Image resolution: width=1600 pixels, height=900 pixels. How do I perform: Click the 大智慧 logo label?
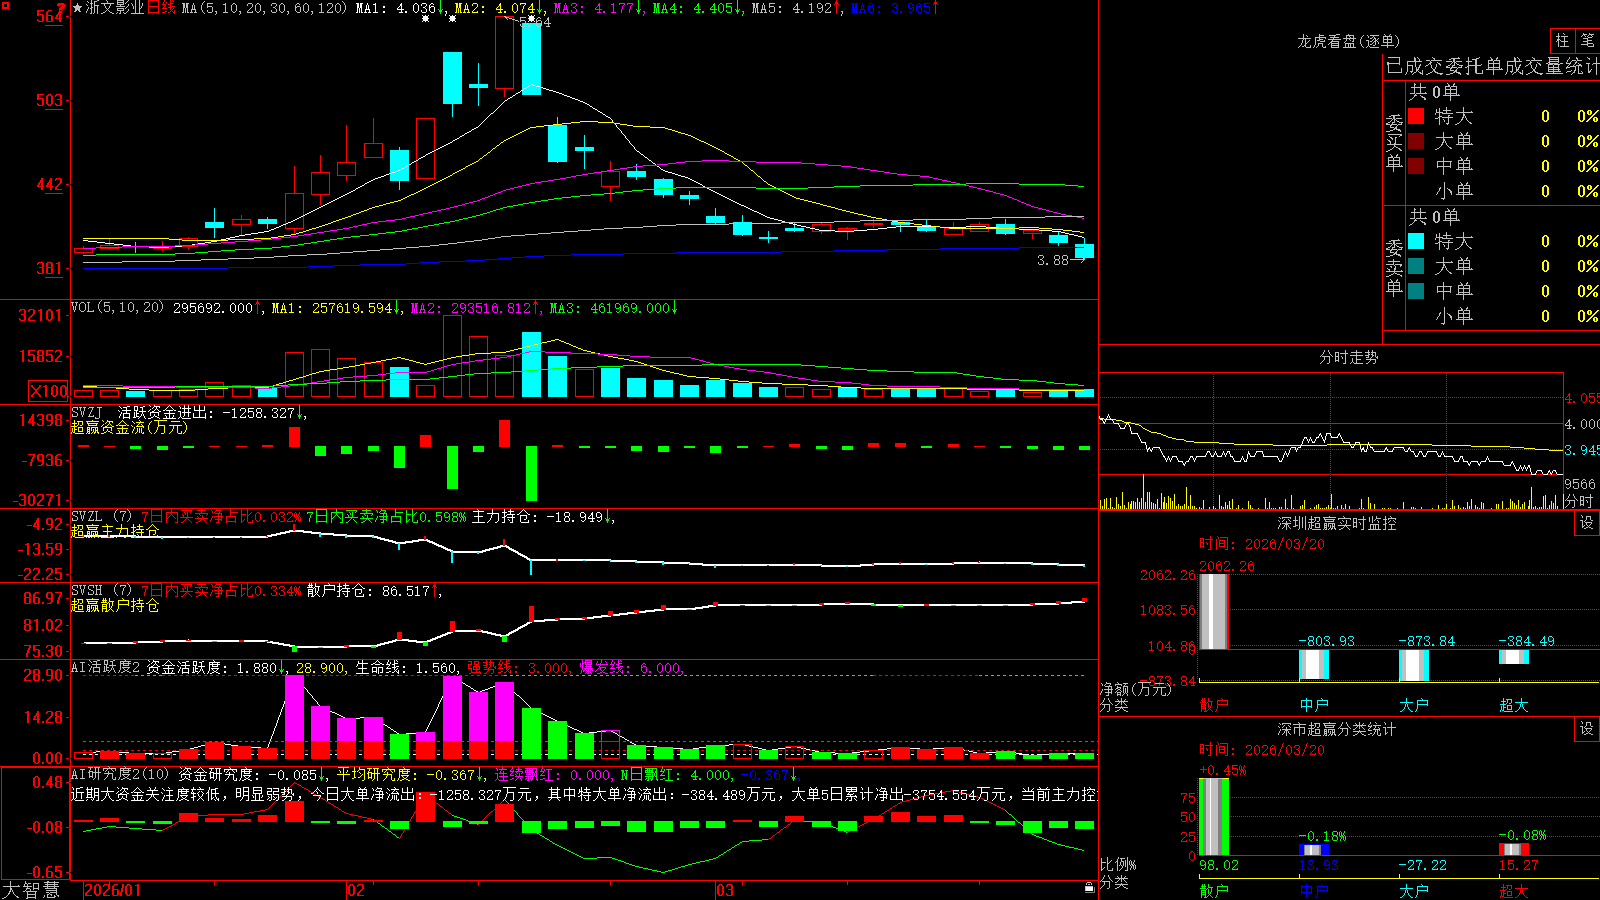(31, 890)
